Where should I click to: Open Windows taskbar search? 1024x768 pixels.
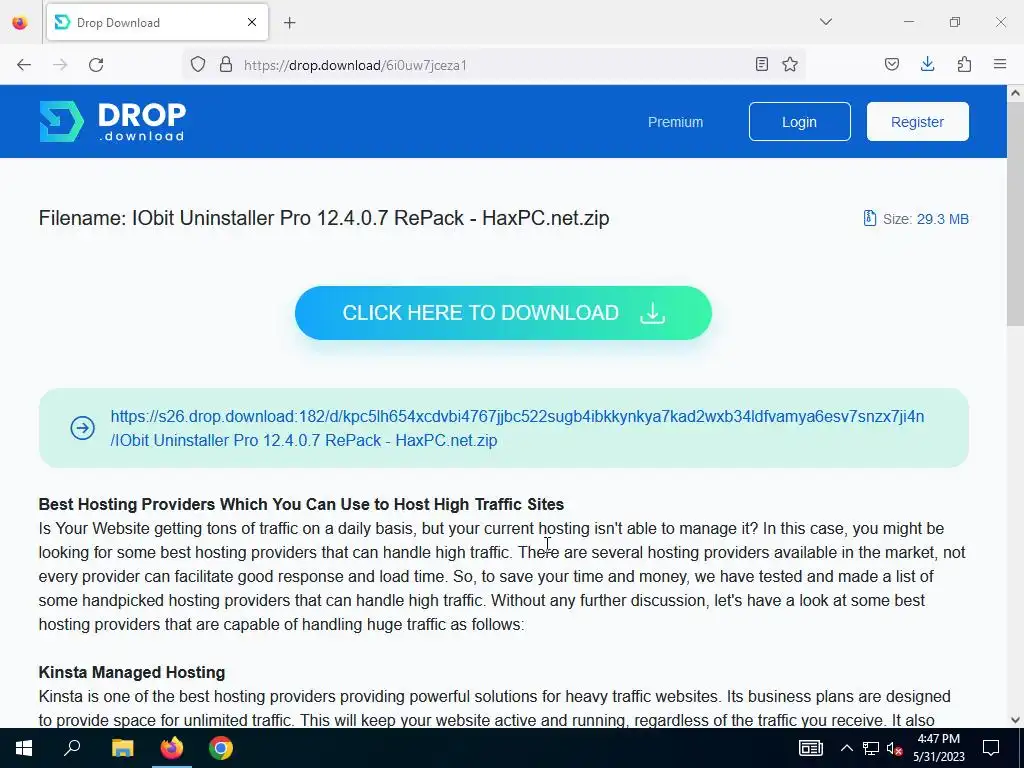tap(72, 748)
